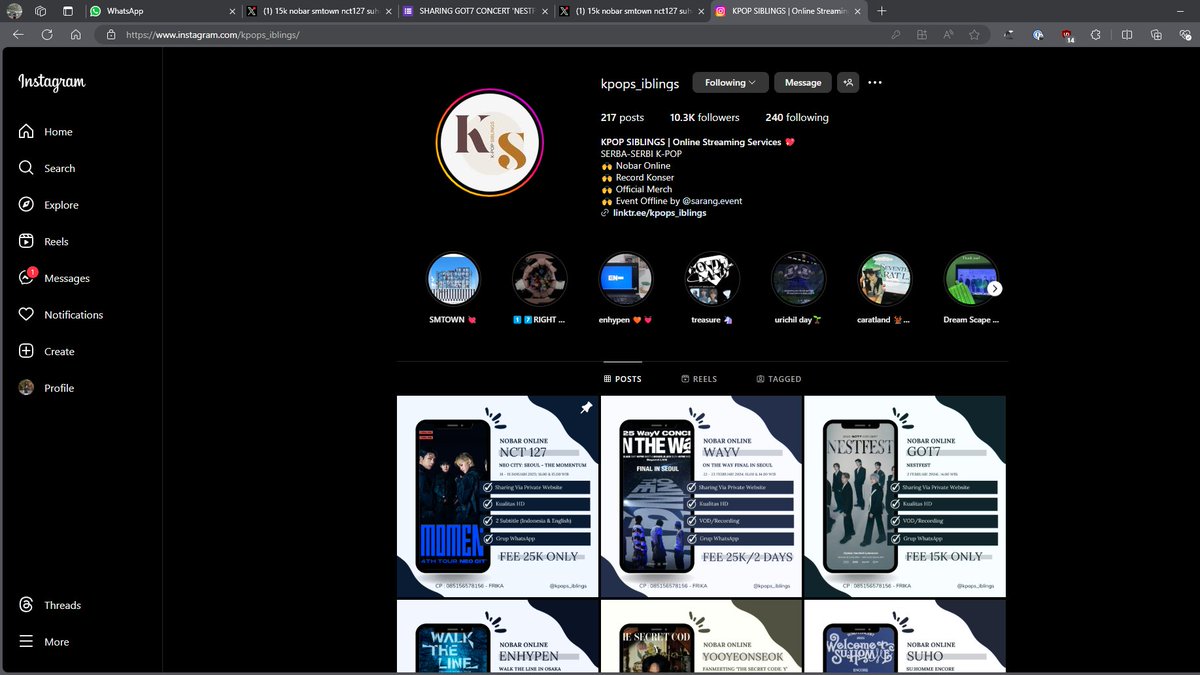
Task: Refresh the Instagram page
Action: (47, 34)
